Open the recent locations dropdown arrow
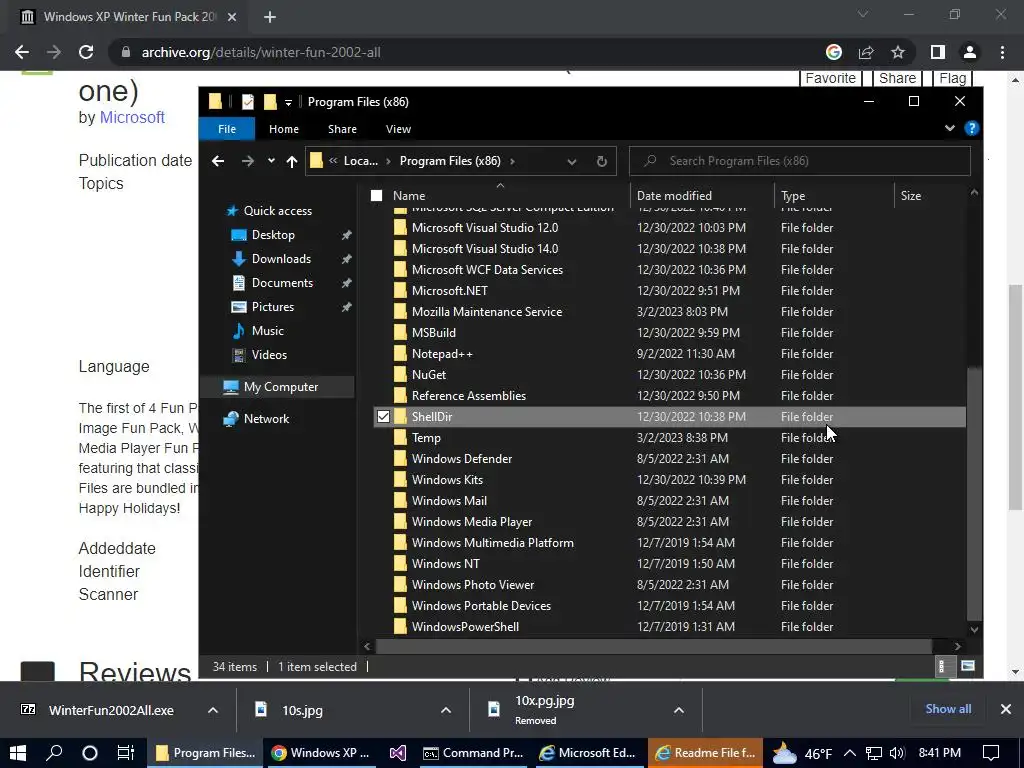 click(271, 161)
